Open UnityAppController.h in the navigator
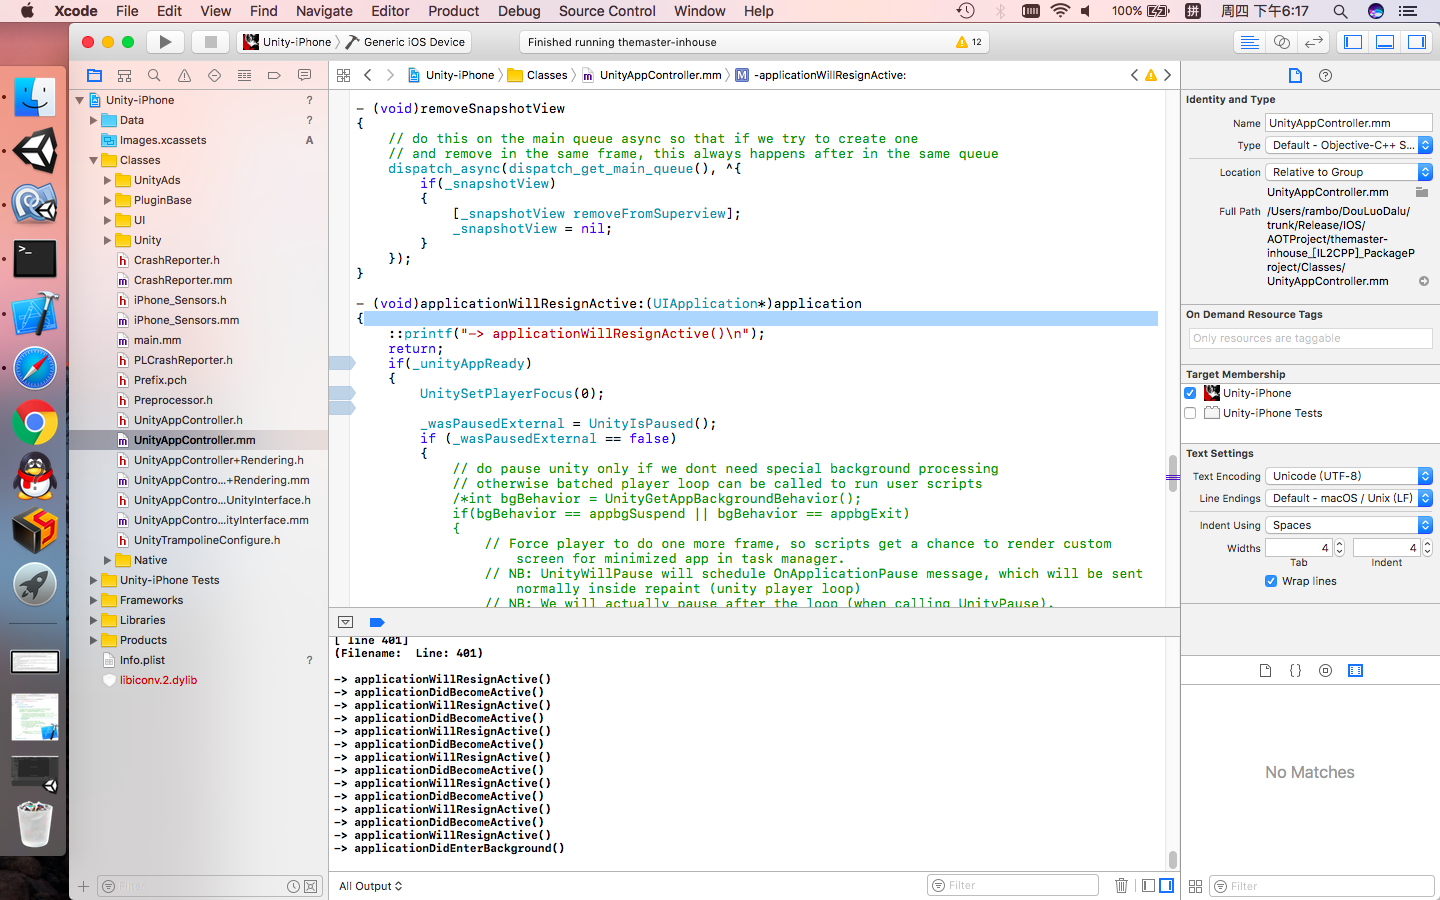Viewport: 1440px width, 900px height. click(188, 420)
